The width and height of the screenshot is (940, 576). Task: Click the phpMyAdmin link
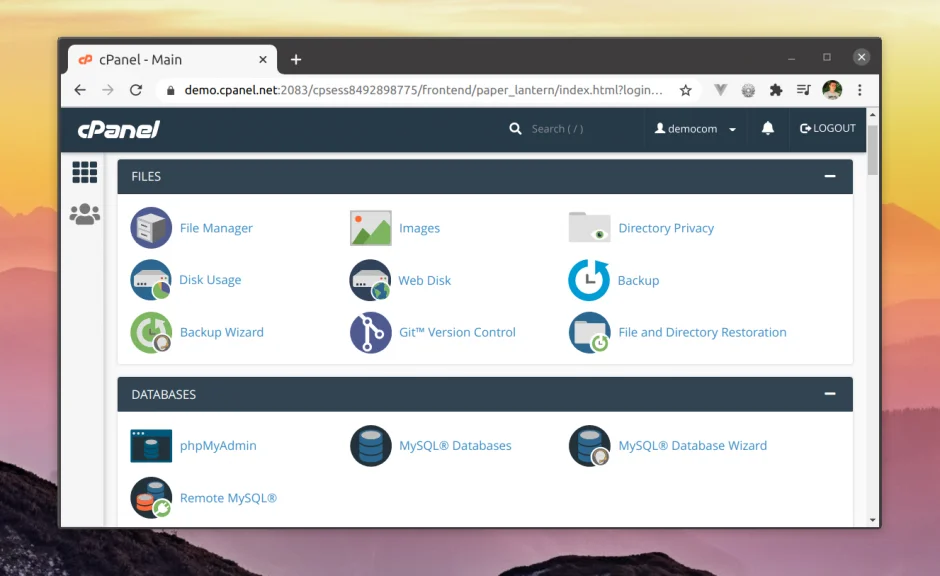(218, 445)
